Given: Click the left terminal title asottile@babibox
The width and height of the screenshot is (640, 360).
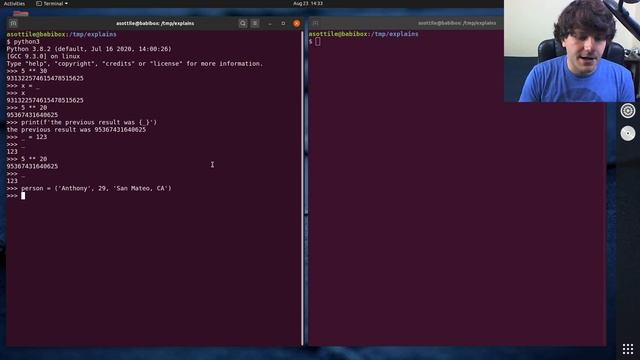Looking at the screenshot, I should point(155,23).
